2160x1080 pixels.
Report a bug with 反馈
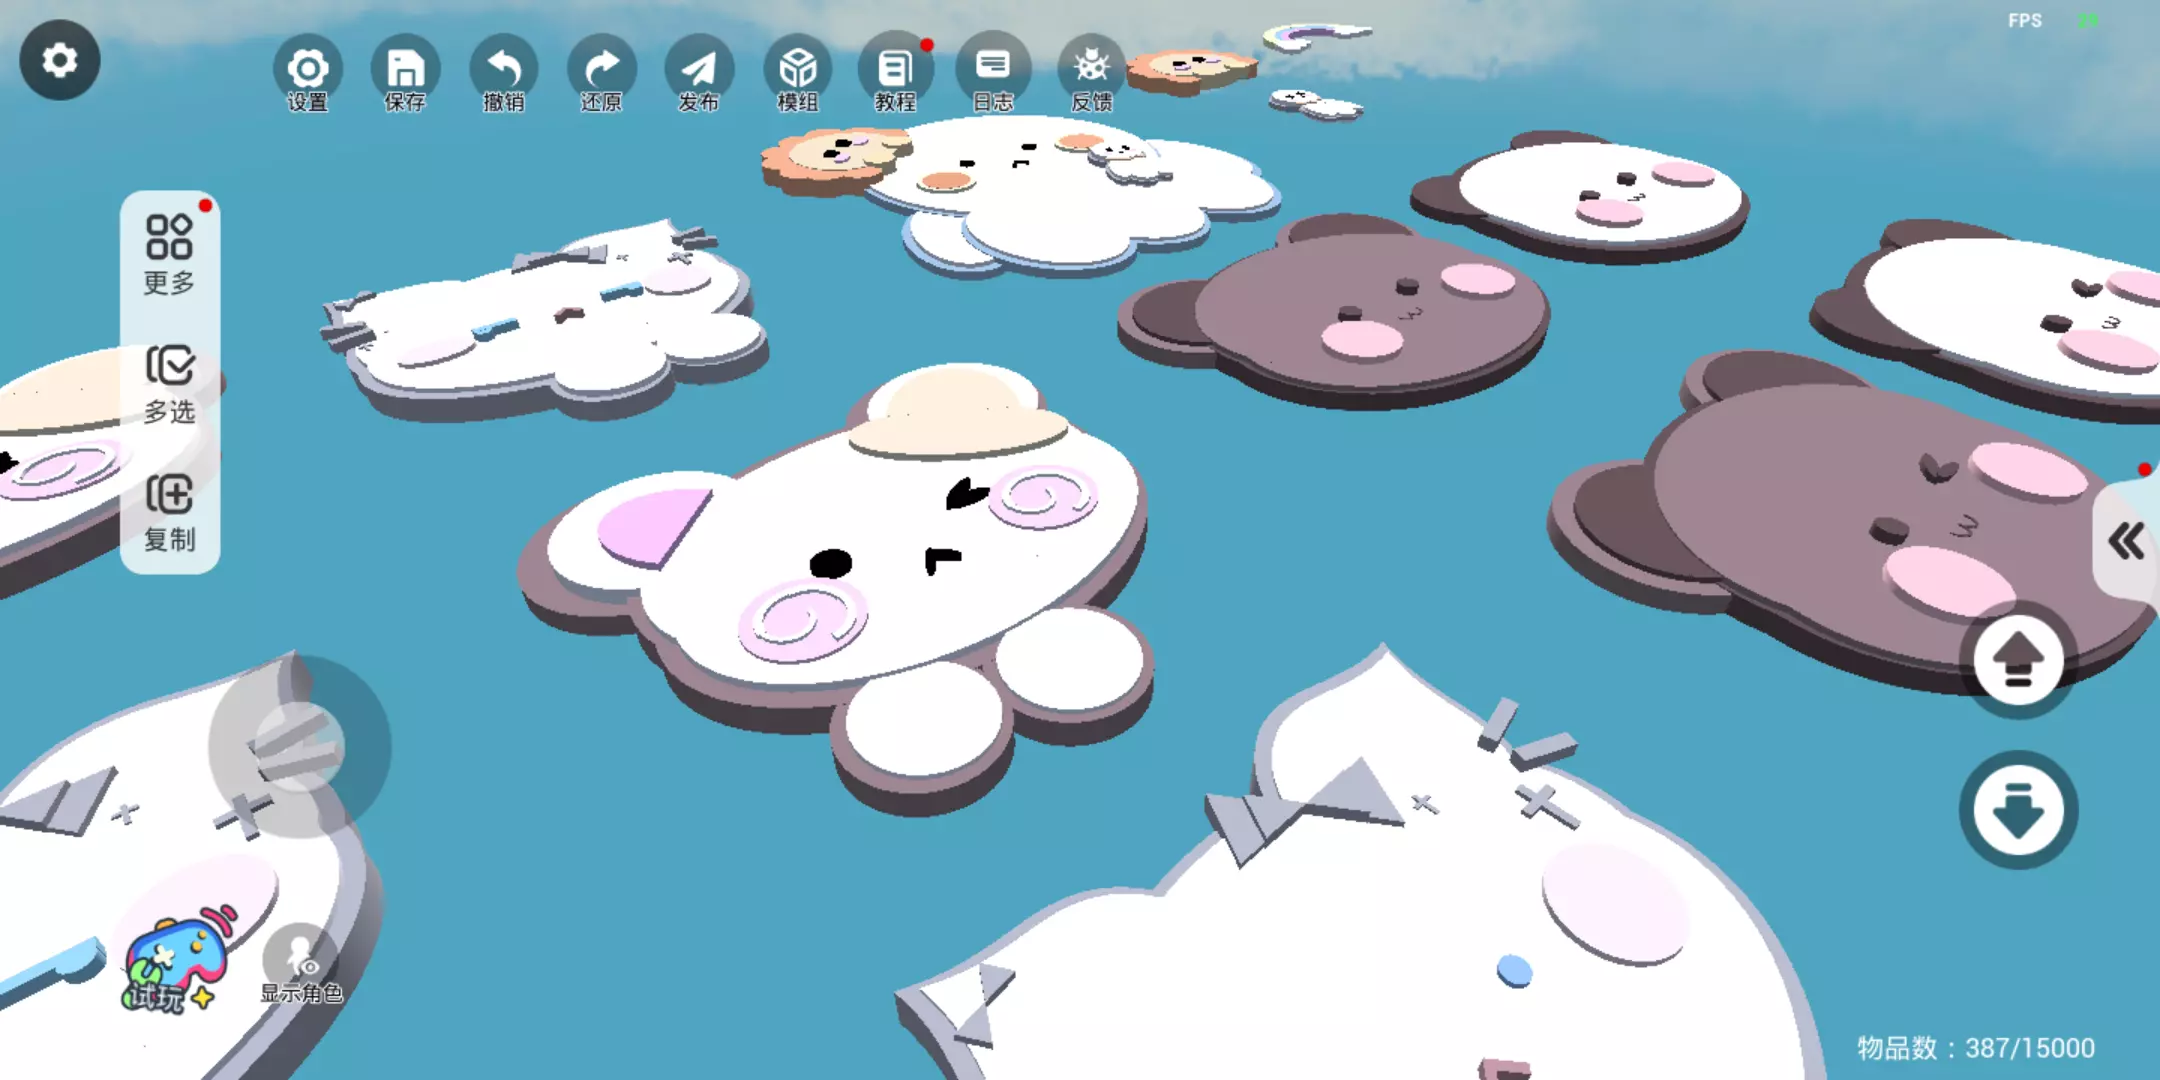click(x=1091, y=72)
